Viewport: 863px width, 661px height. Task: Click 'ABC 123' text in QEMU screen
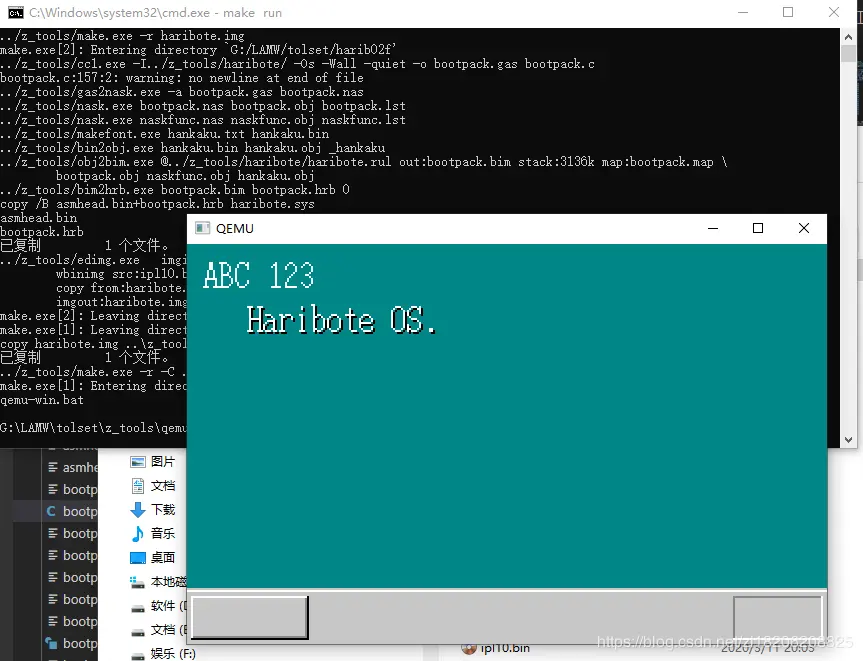click(x=259, y=275)
